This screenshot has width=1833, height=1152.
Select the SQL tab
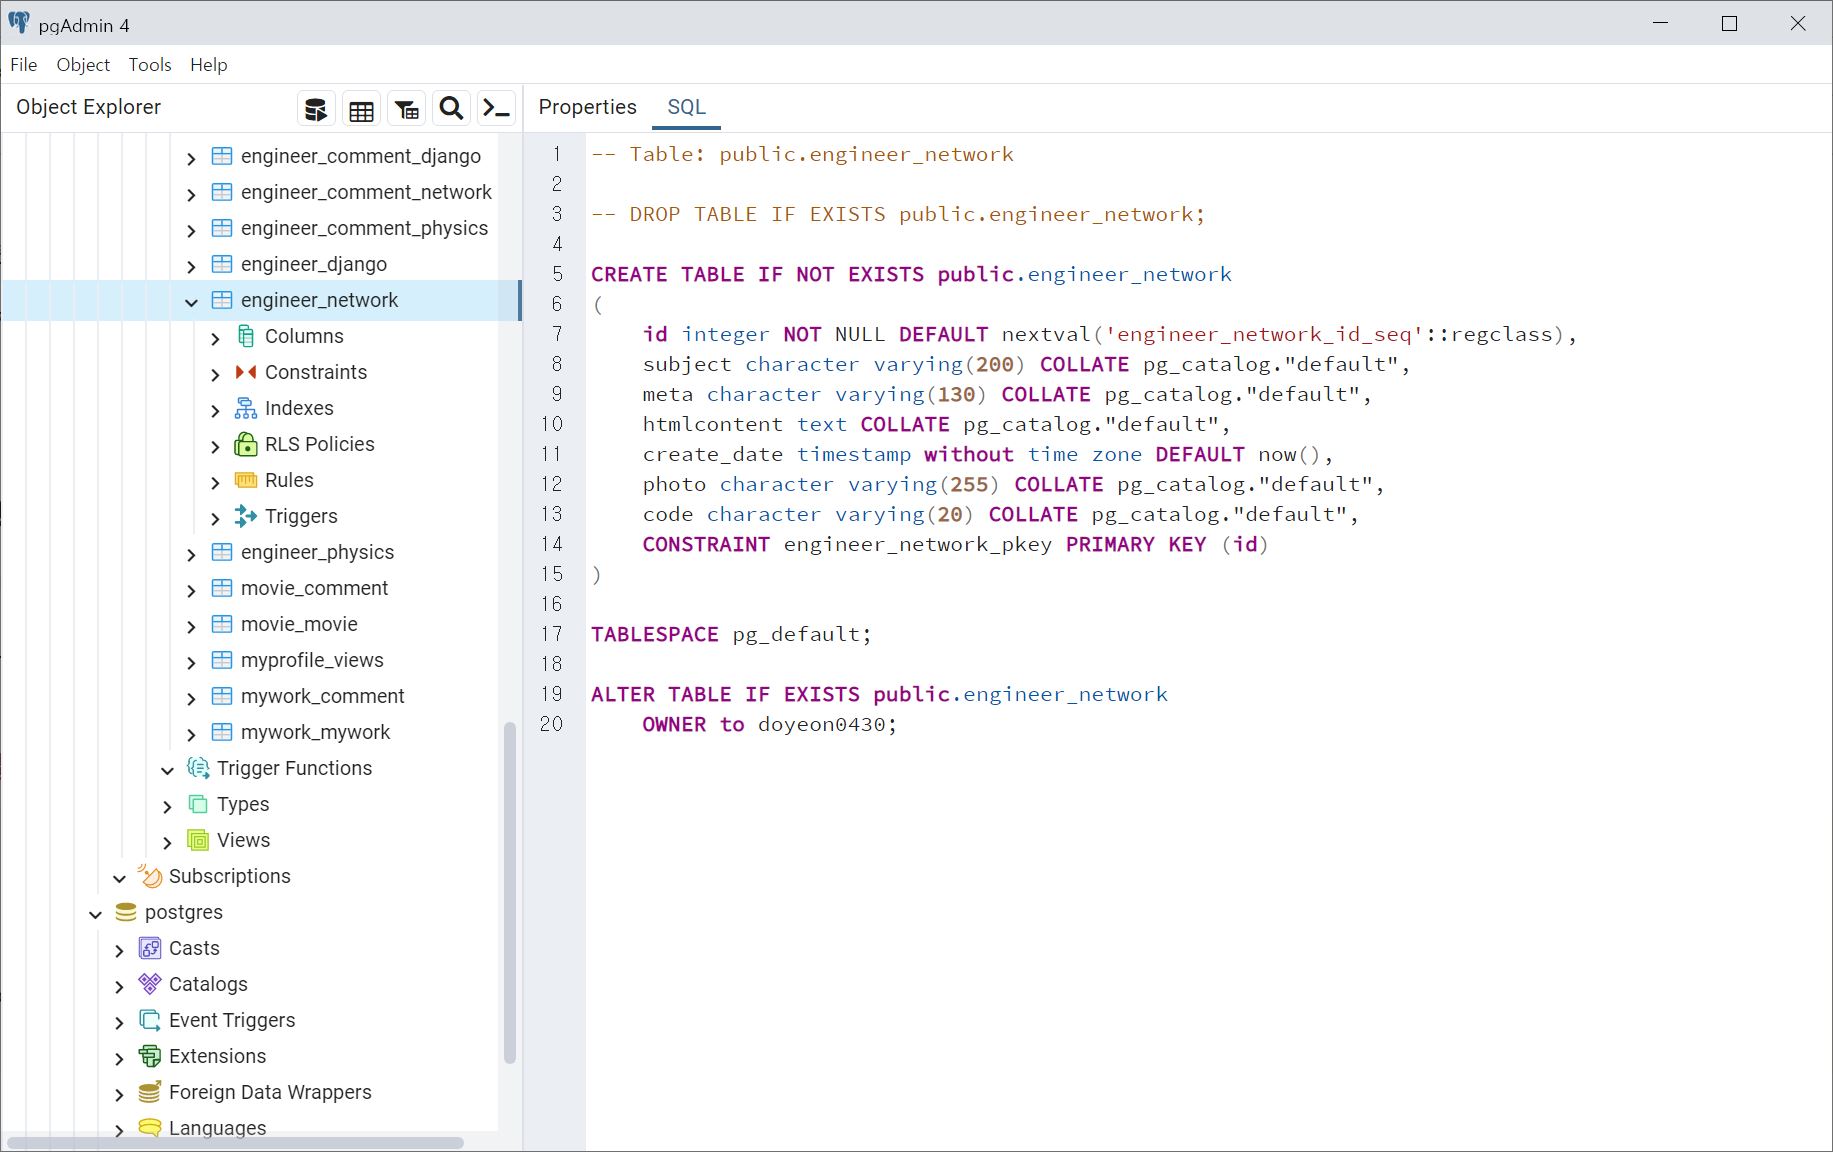pos(686,107)
